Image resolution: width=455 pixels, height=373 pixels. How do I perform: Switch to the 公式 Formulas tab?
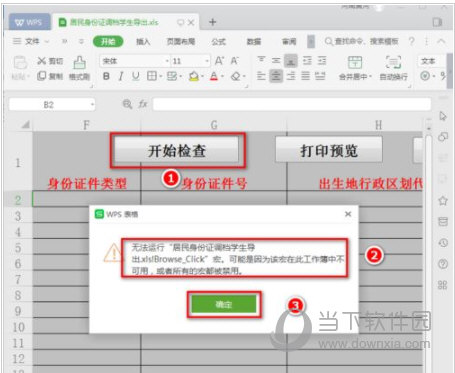(x=218, y=42)
